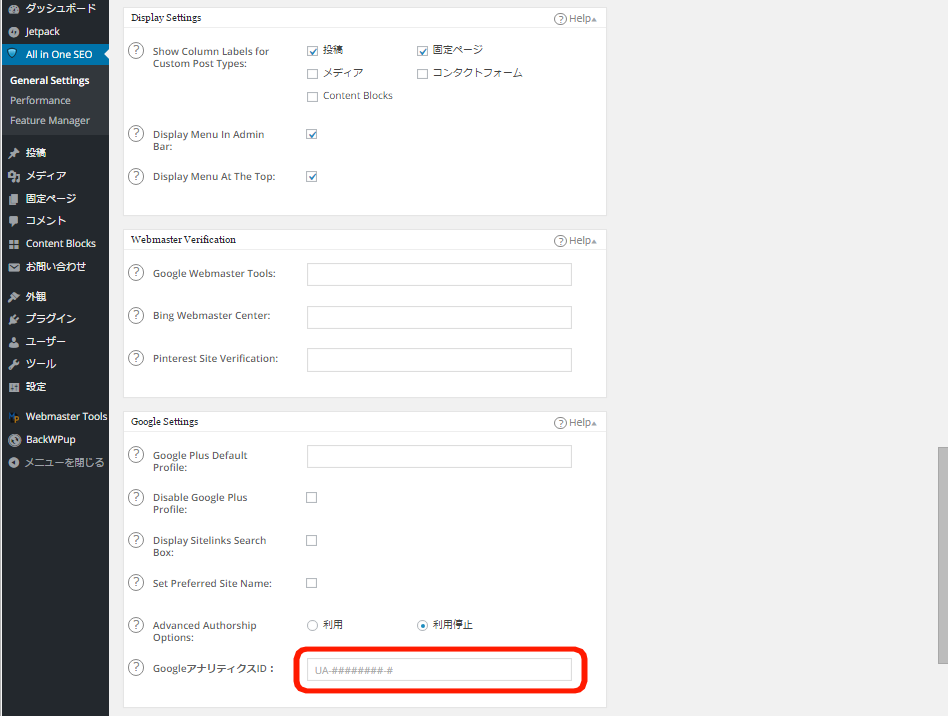Open the プラグイン plugins menu

click(51, 318)
